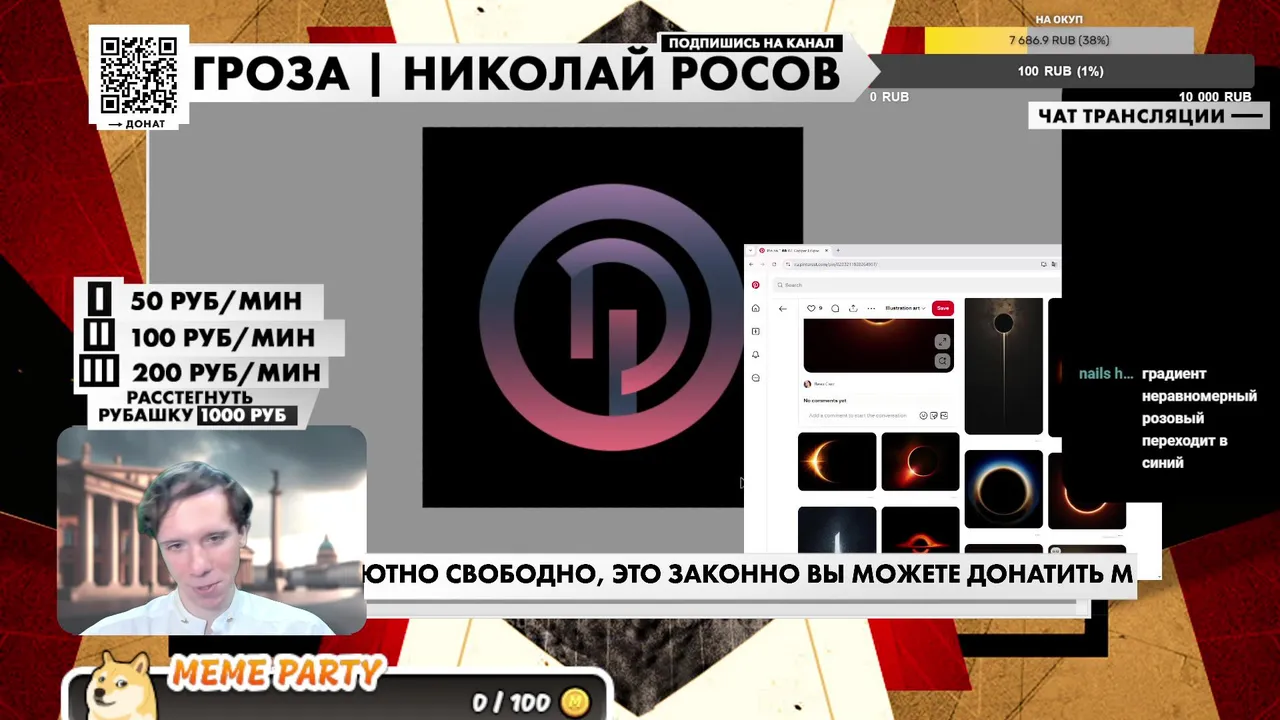Click the red Save button

943,308
